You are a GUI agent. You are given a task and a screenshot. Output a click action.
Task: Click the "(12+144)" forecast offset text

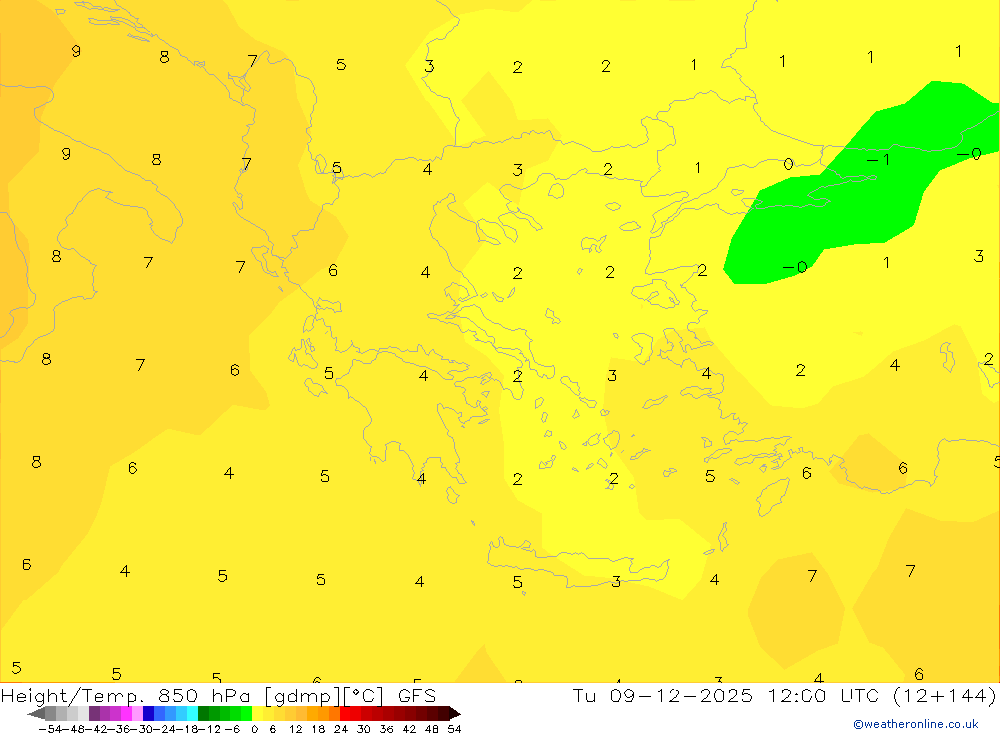coord(945,696)
